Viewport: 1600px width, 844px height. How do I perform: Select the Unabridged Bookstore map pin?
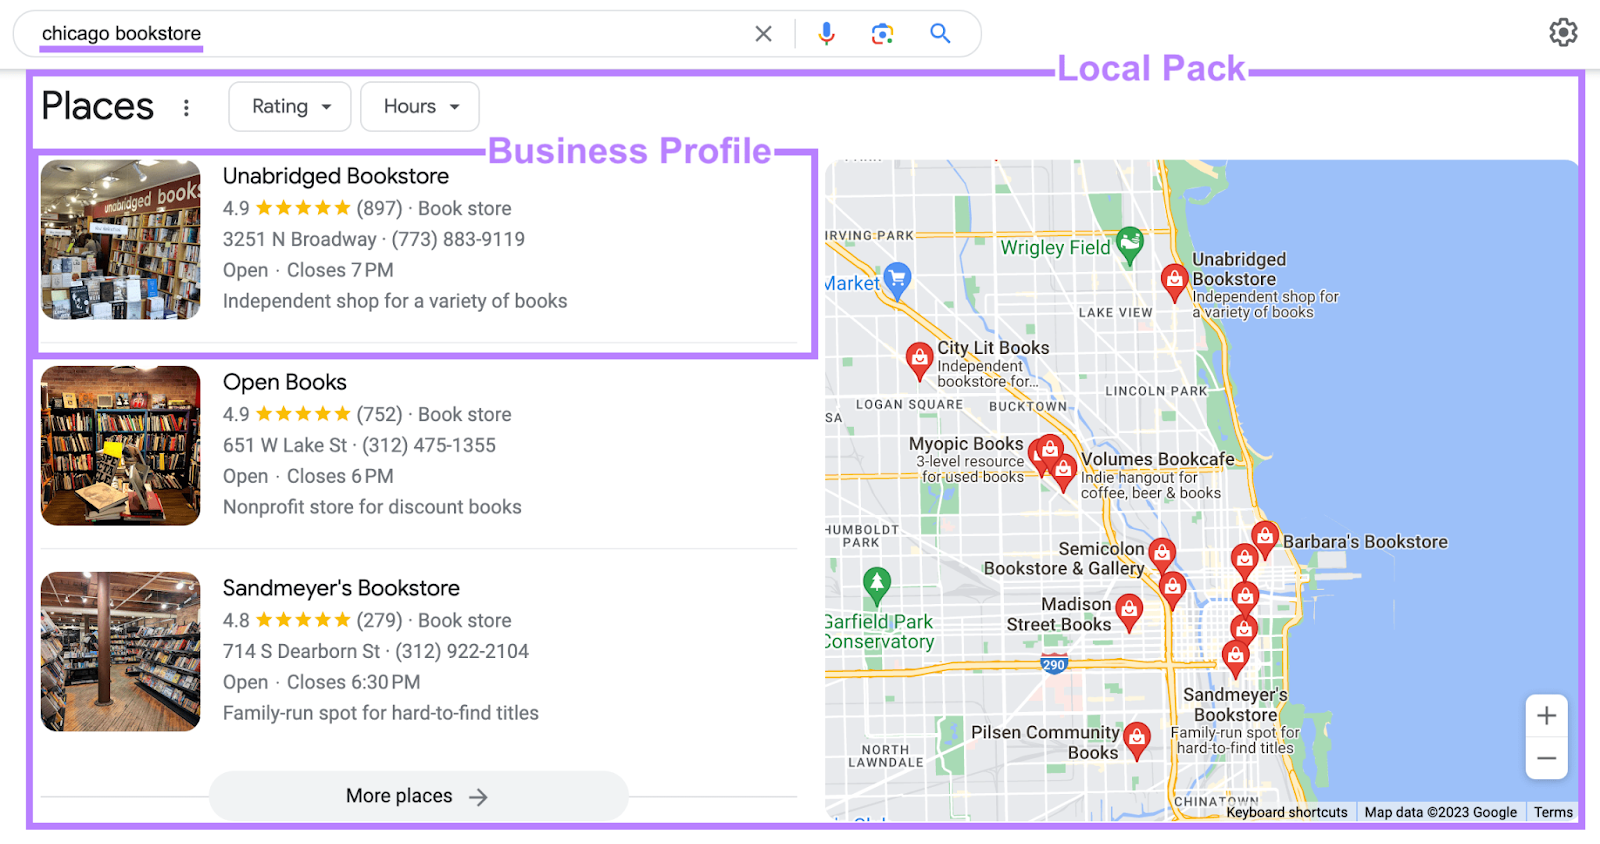coord(1174,281)
